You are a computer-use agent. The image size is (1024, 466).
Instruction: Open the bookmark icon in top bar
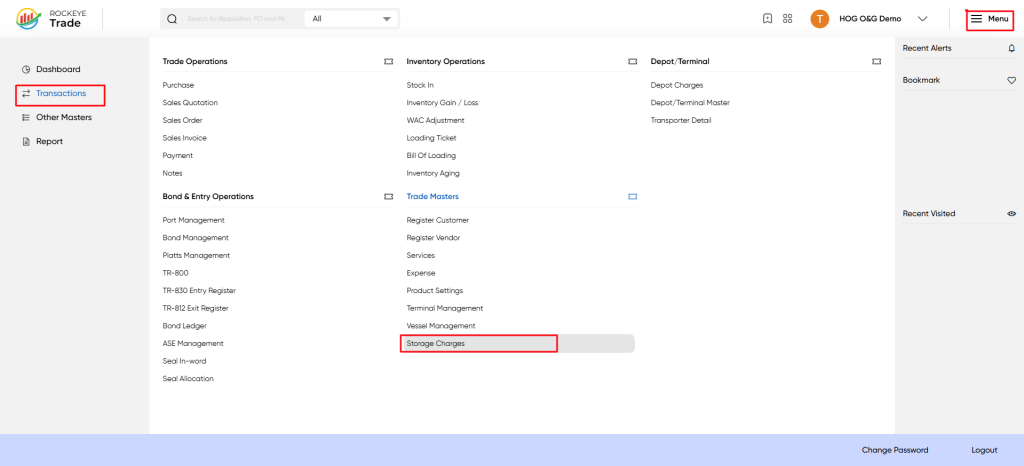coord(767,19)
